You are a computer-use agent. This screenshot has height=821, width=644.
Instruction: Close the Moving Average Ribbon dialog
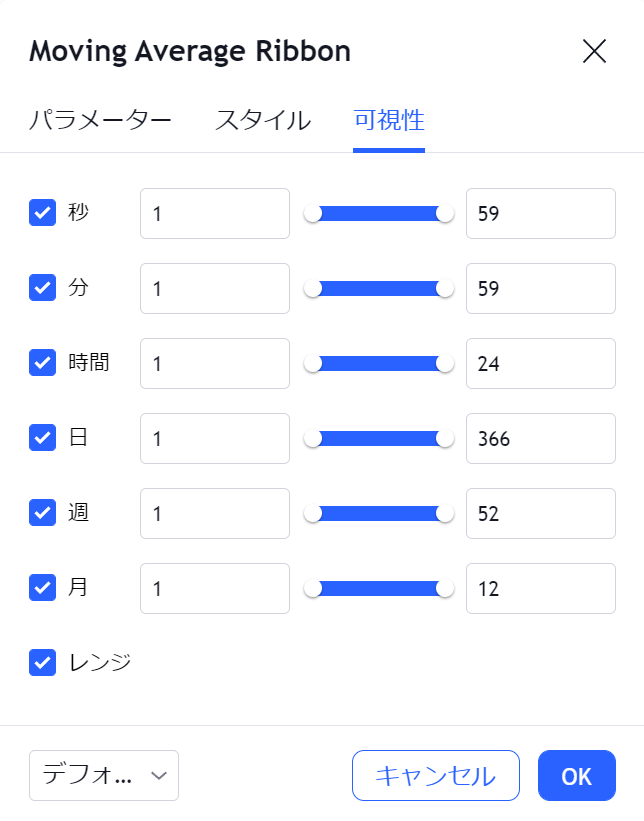(594, 52)
